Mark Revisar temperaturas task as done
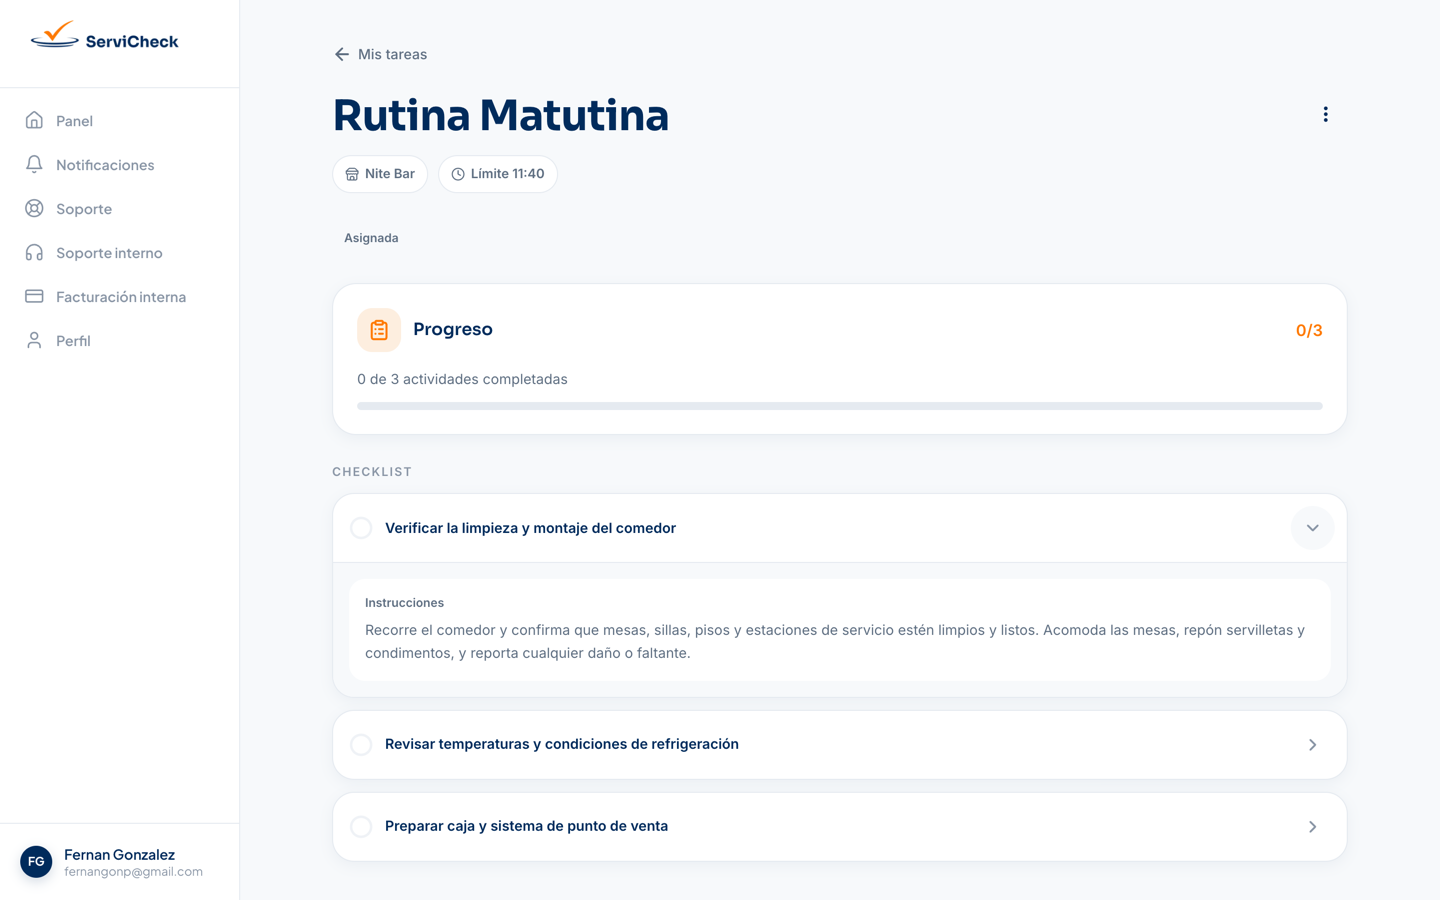 [361, 744]
